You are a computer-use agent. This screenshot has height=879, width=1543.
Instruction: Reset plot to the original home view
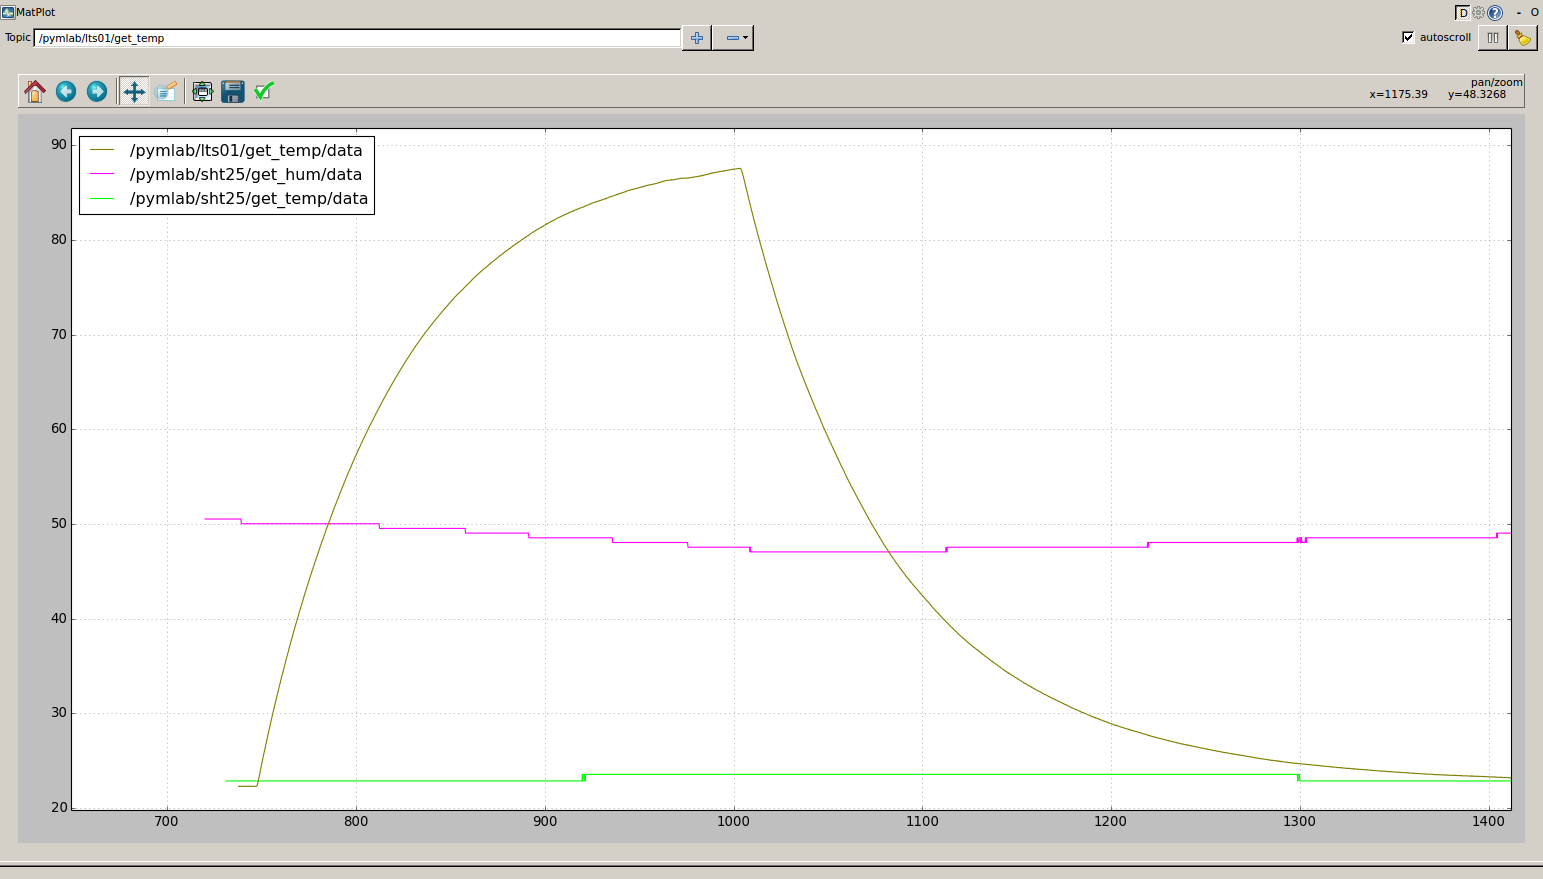[35, 92]
